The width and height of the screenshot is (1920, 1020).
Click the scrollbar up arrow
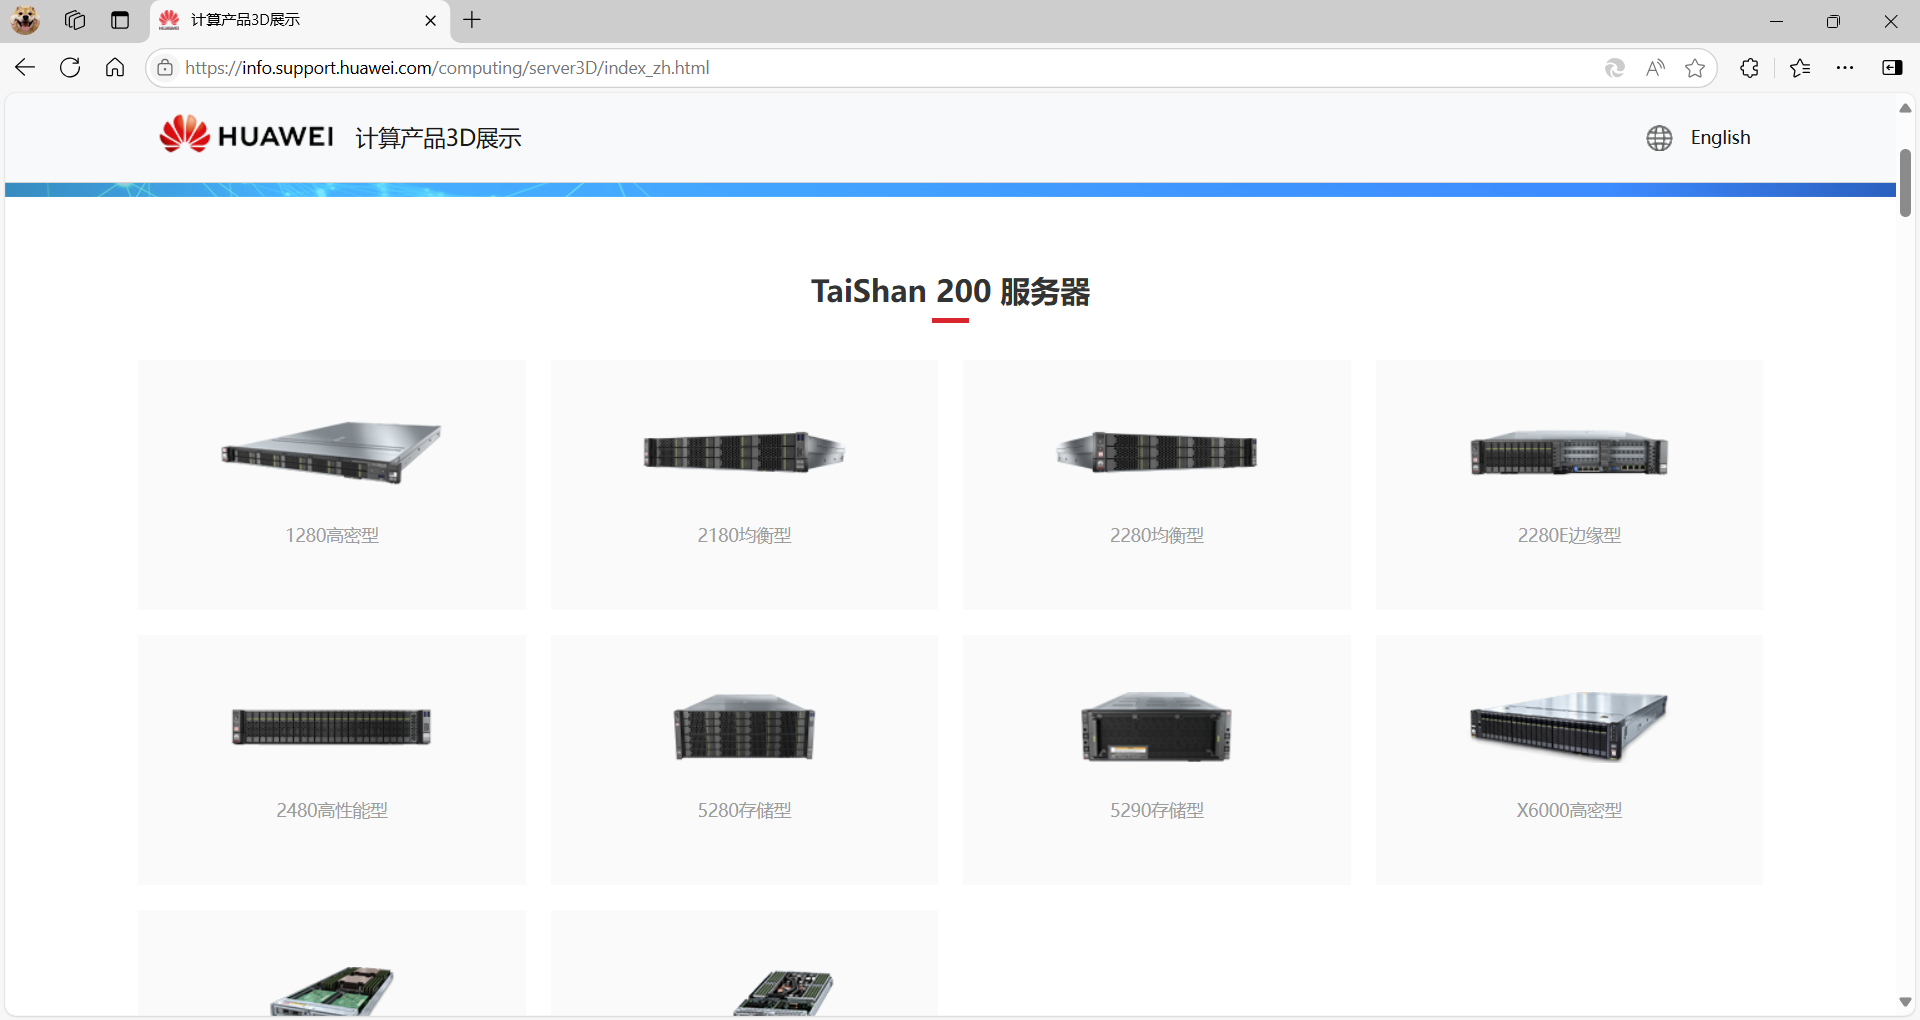tap(1905, 108)
